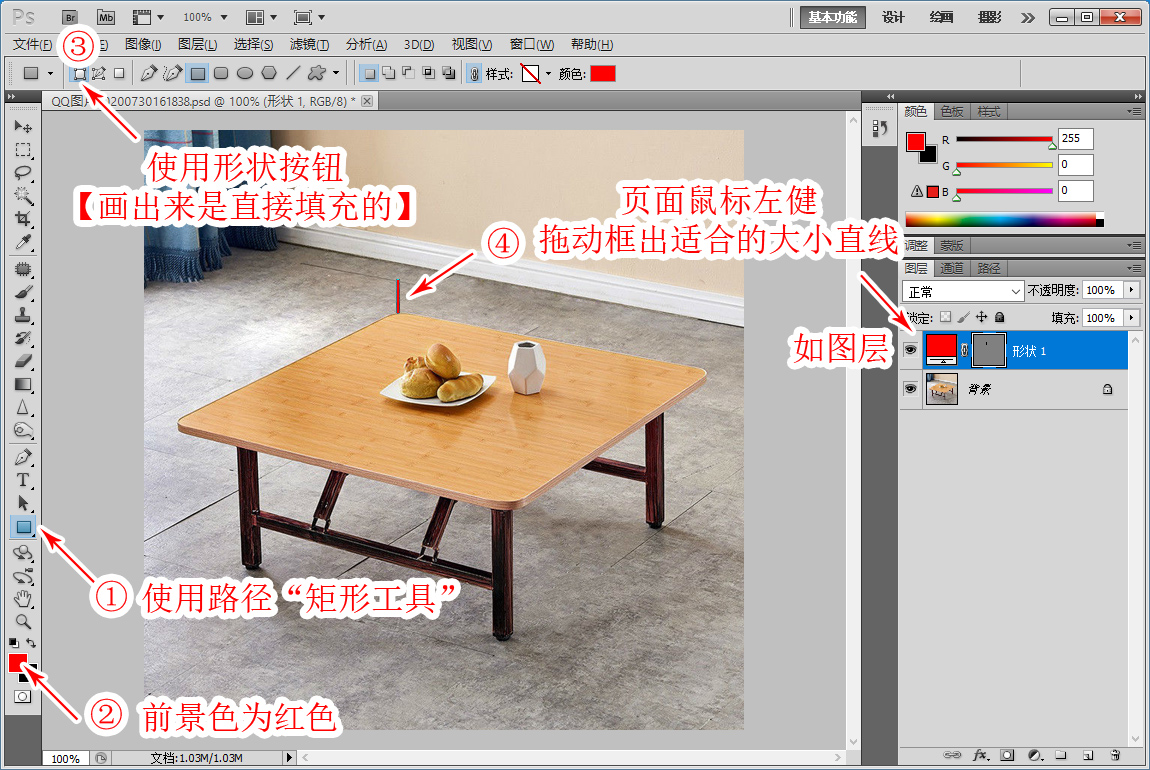
Task: Select the Rectangle shape tool in toolbox
Action: point(23,527)
